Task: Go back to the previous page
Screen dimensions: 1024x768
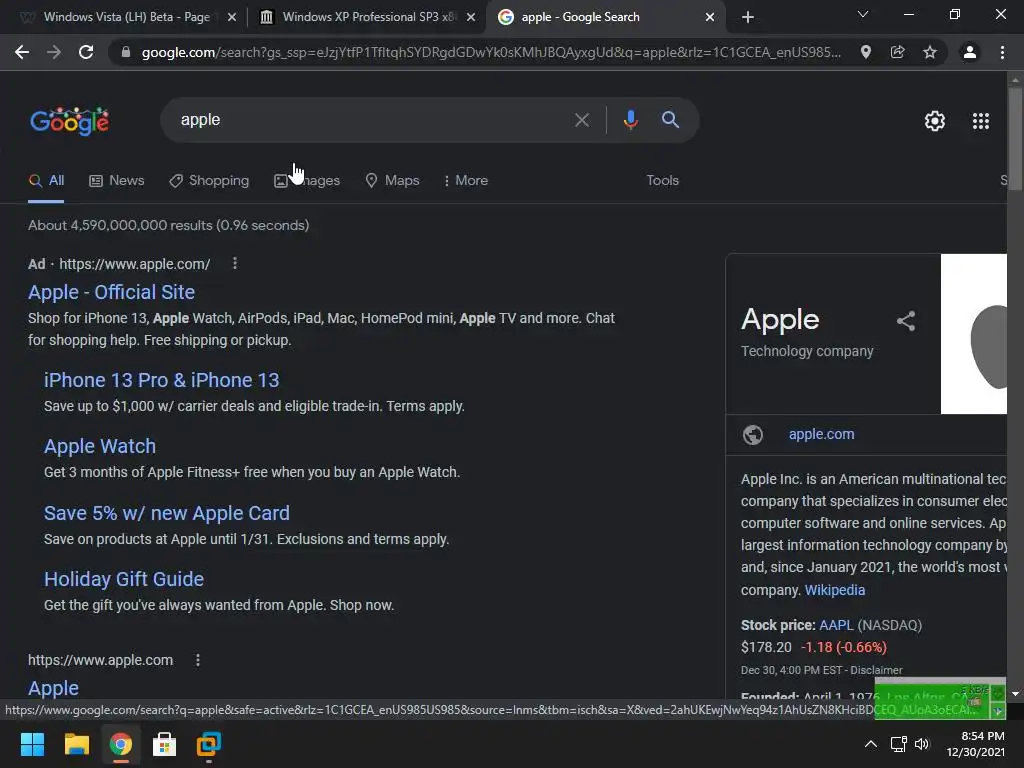Action: pos(22,52)
